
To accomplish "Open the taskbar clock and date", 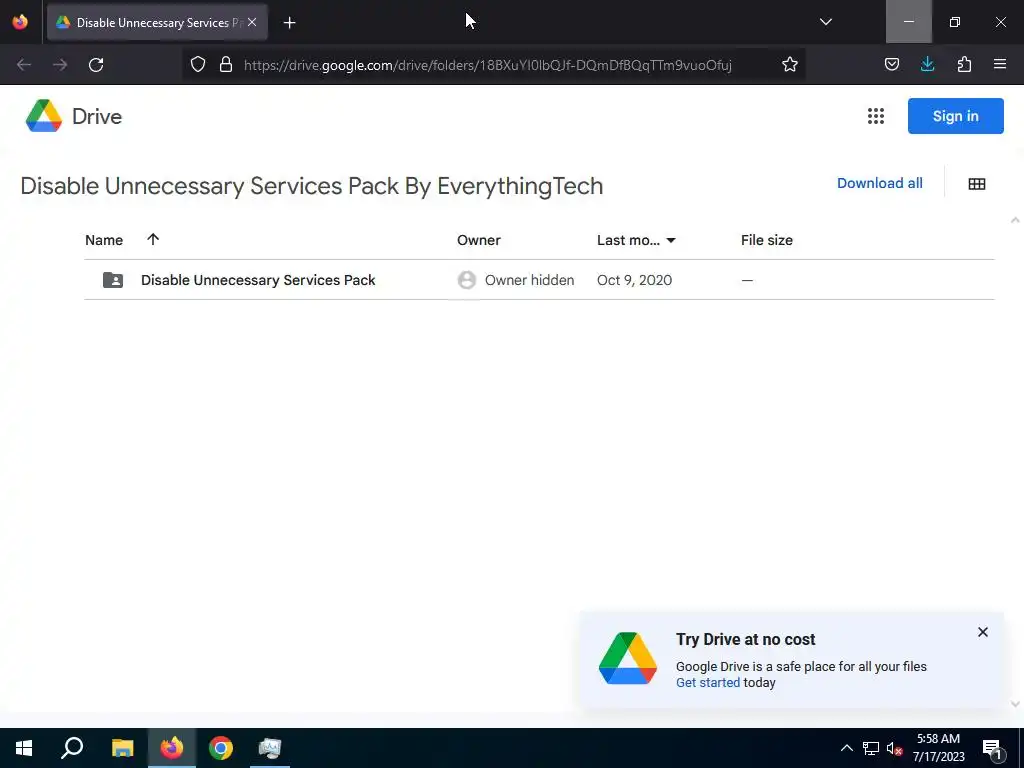I will (938, 748).
